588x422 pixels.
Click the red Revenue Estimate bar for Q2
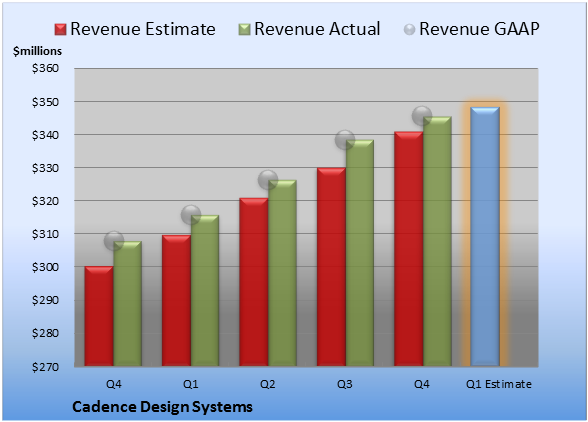point(254,282)
